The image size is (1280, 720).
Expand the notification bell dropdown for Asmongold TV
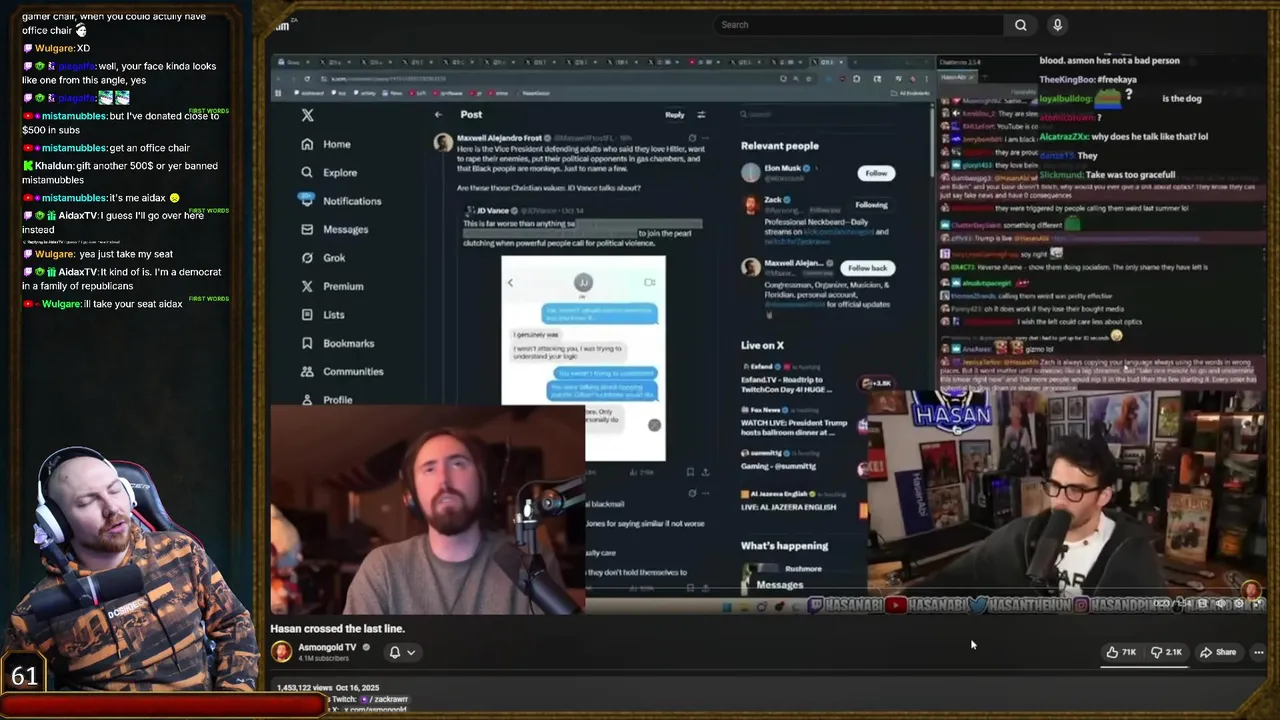[401, 652]
